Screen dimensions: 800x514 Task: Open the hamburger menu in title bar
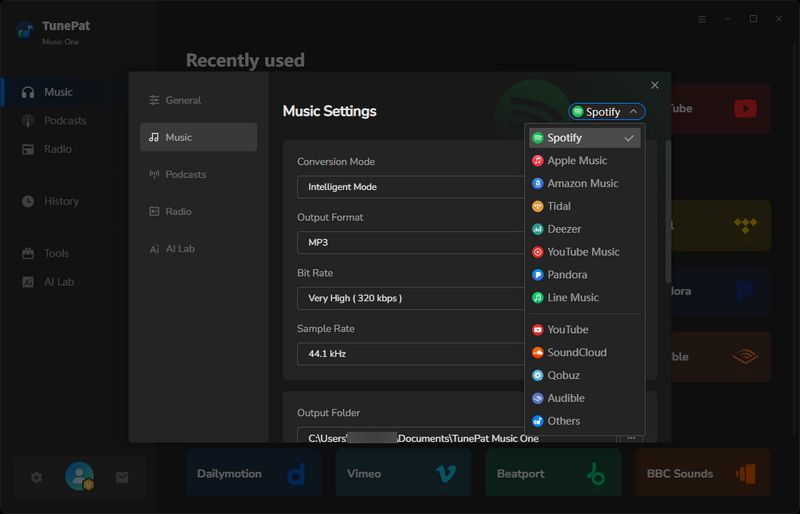[x=702, y=19]
